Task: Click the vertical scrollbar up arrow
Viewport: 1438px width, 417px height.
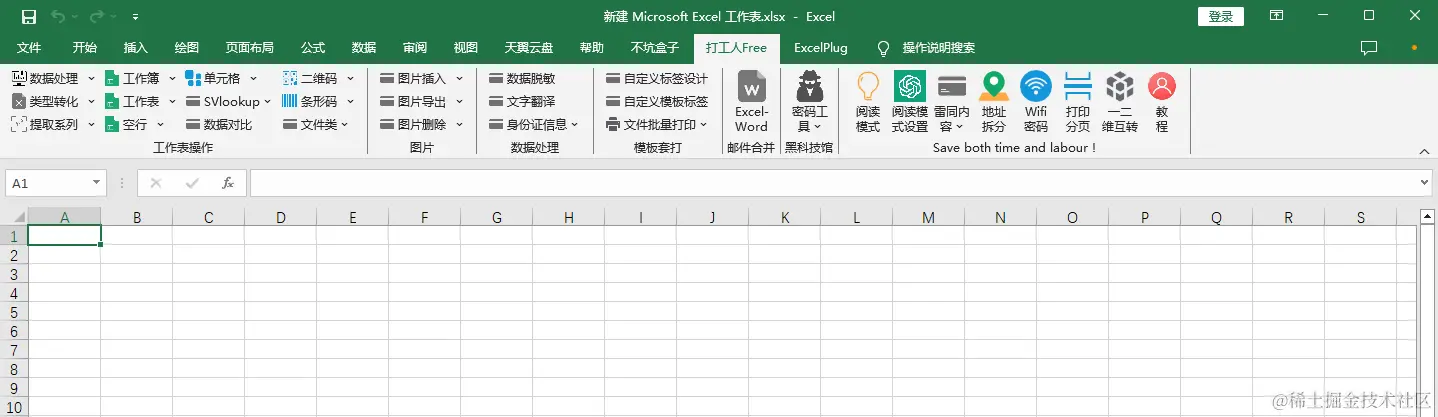Action: (1428, 217)
